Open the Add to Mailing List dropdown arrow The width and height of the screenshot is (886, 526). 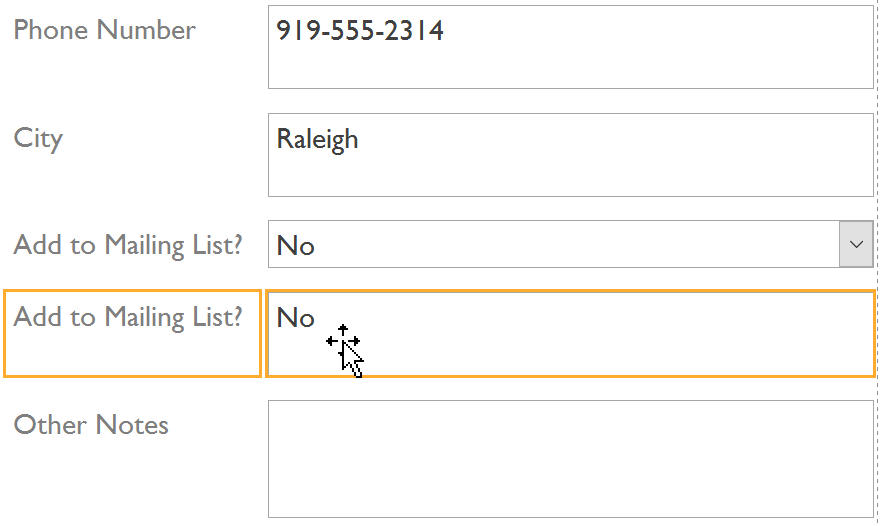click(x=857, y=245)
